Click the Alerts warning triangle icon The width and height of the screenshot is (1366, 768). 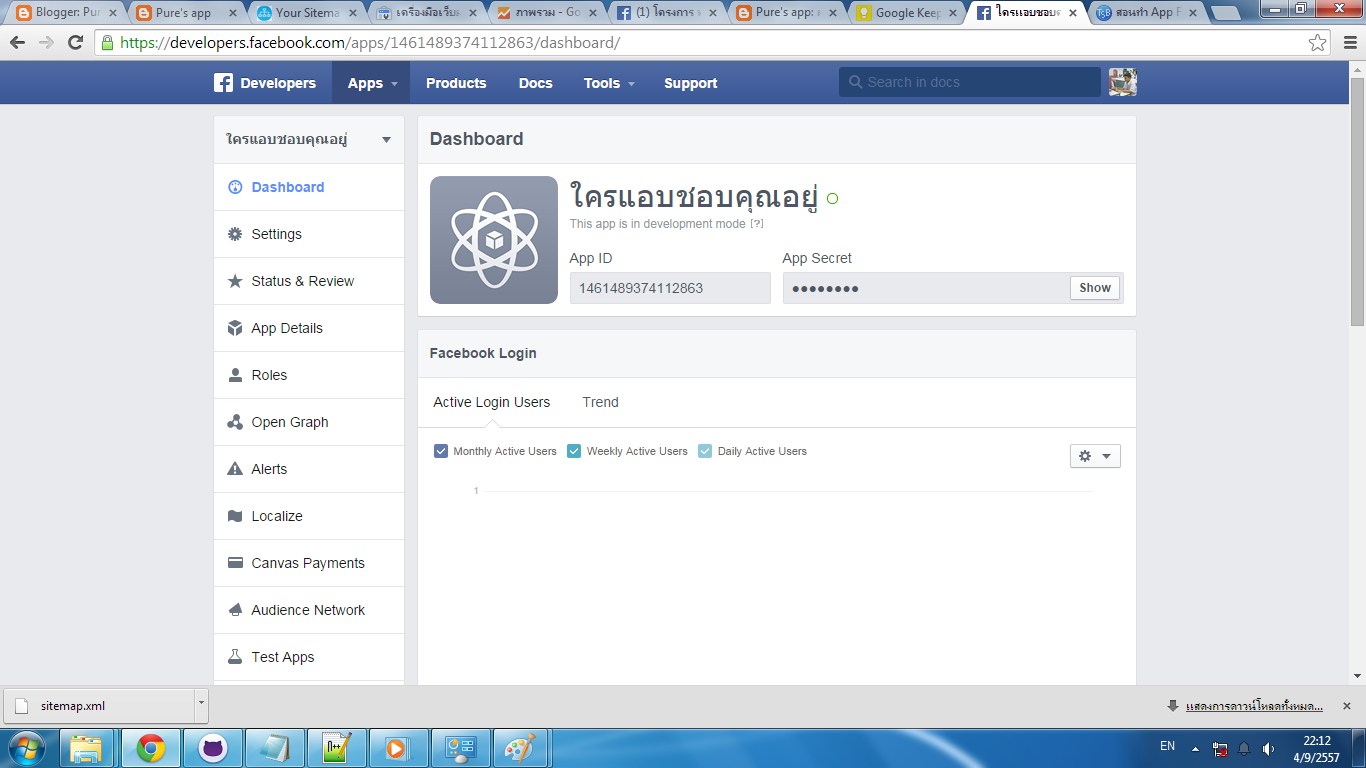click(x=235, y=469)
